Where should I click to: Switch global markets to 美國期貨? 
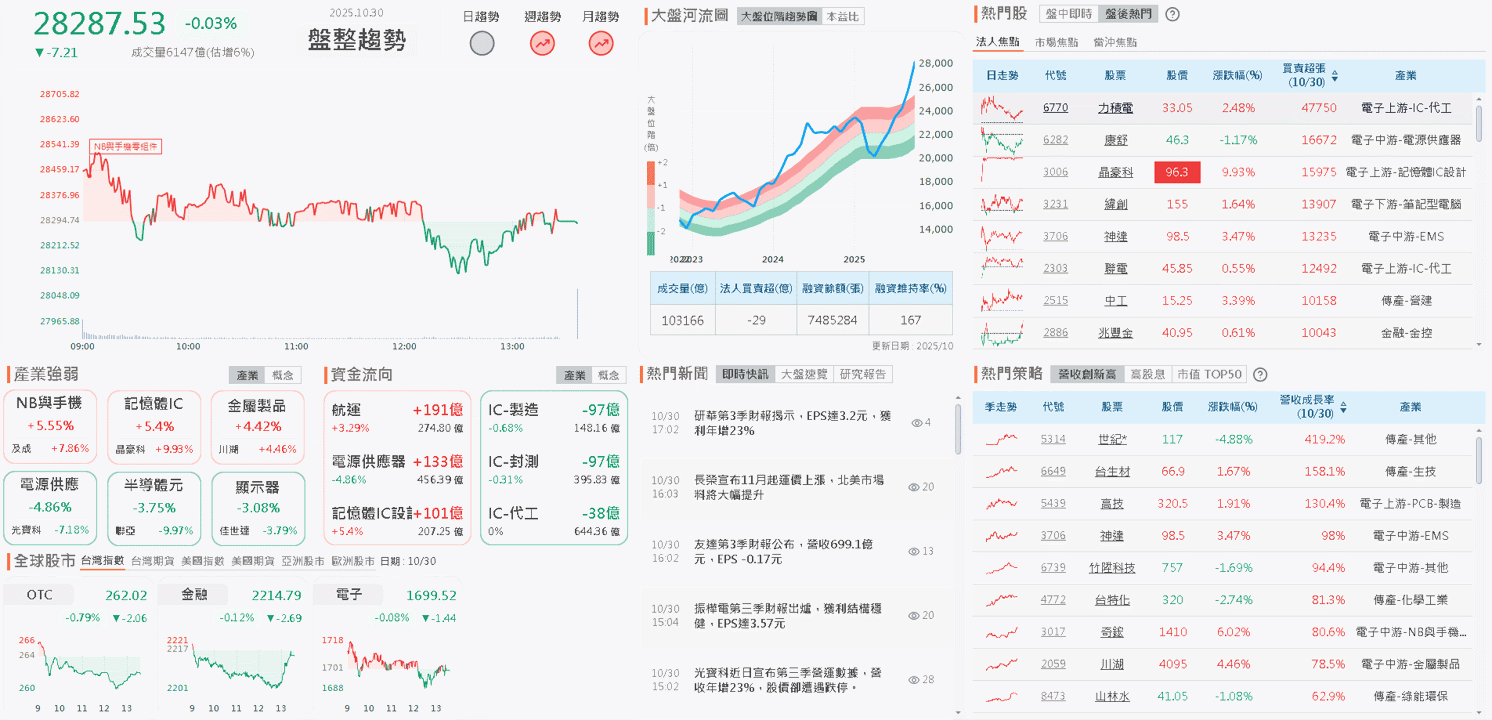253,561
